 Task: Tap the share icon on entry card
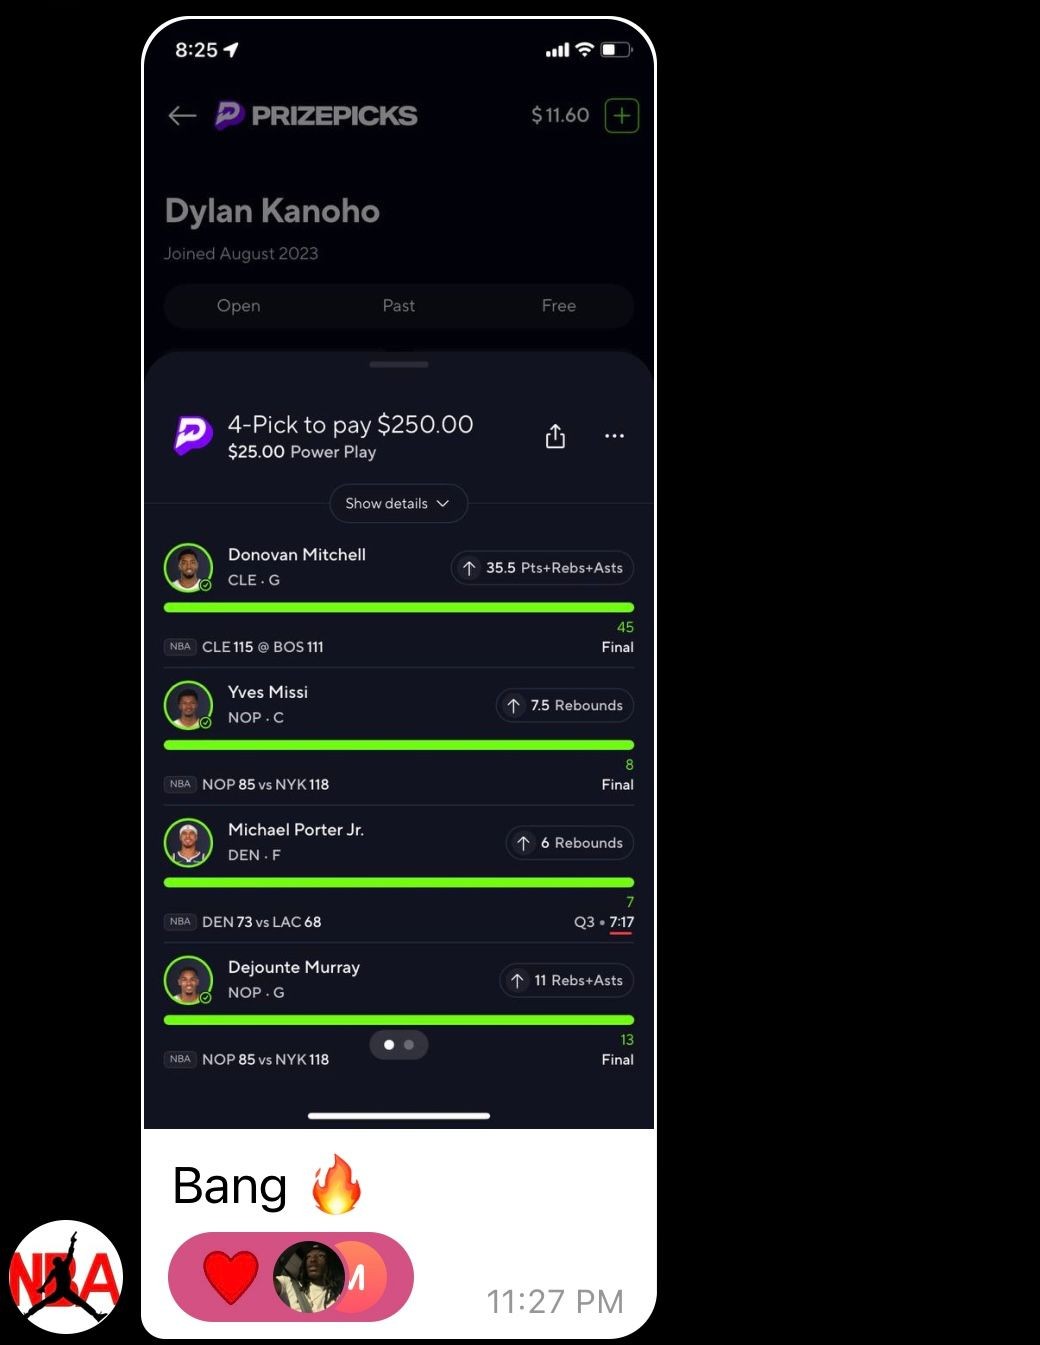[555, 436]
